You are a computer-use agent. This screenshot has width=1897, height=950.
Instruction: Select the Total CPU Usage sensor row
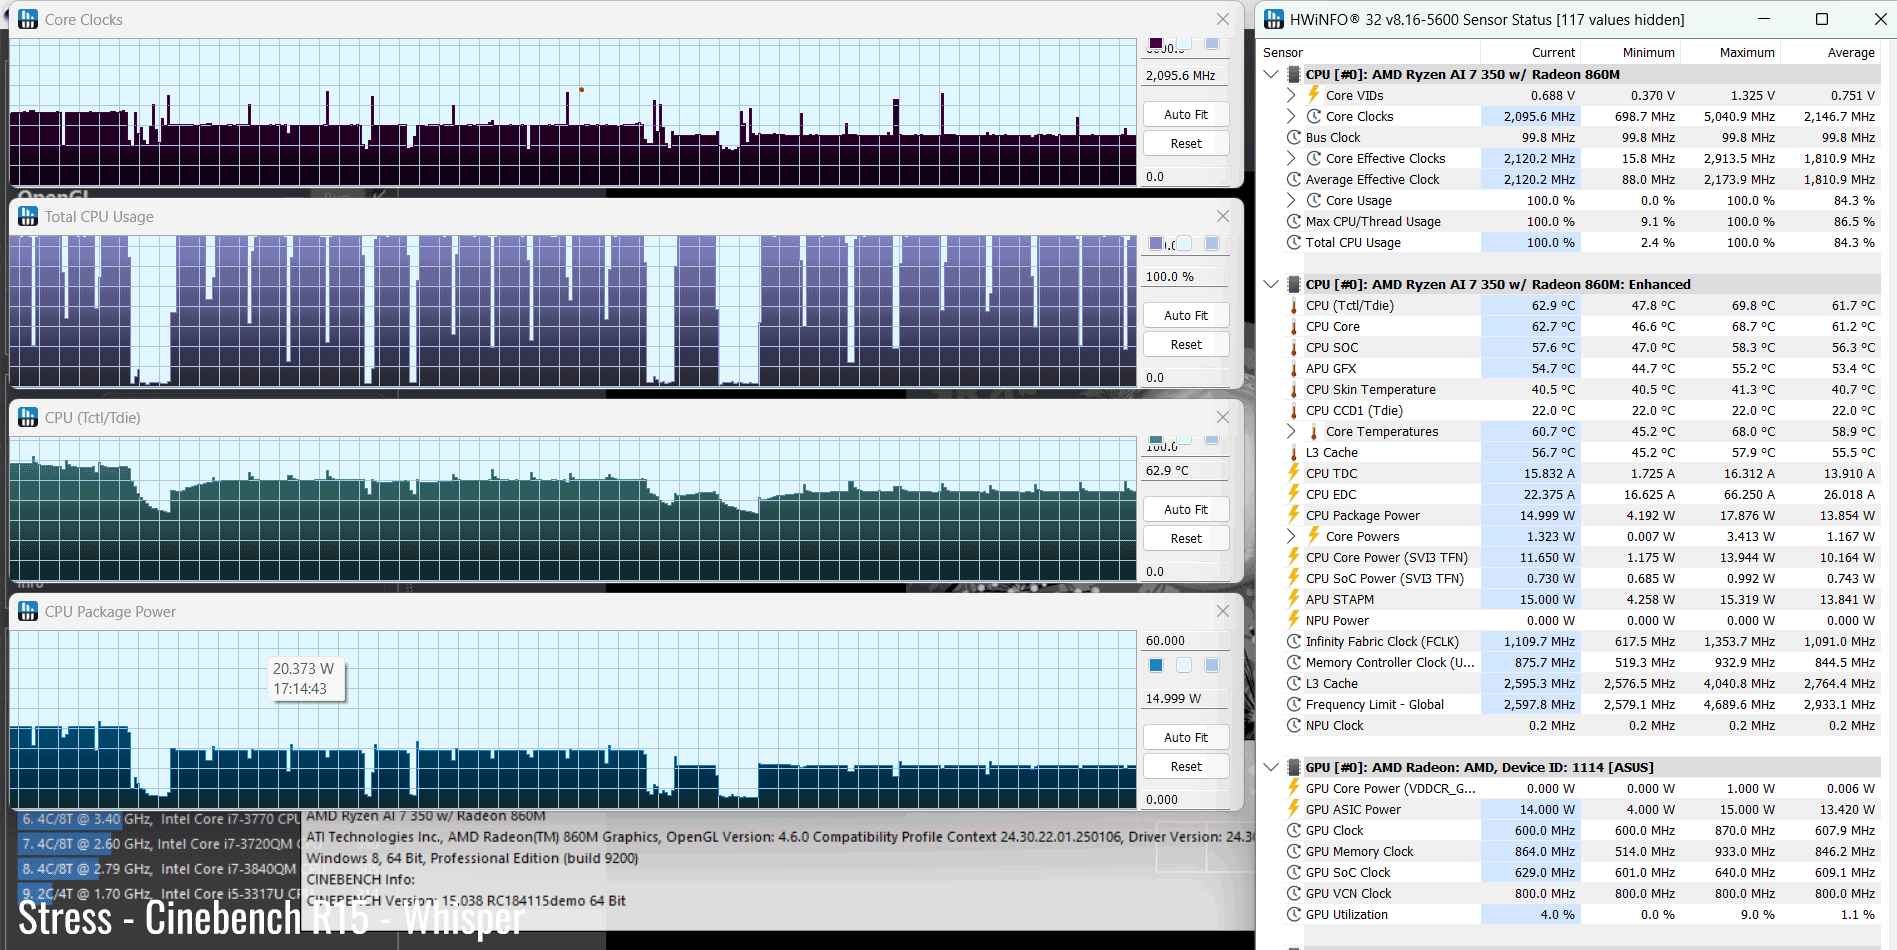click(1582, 243)
